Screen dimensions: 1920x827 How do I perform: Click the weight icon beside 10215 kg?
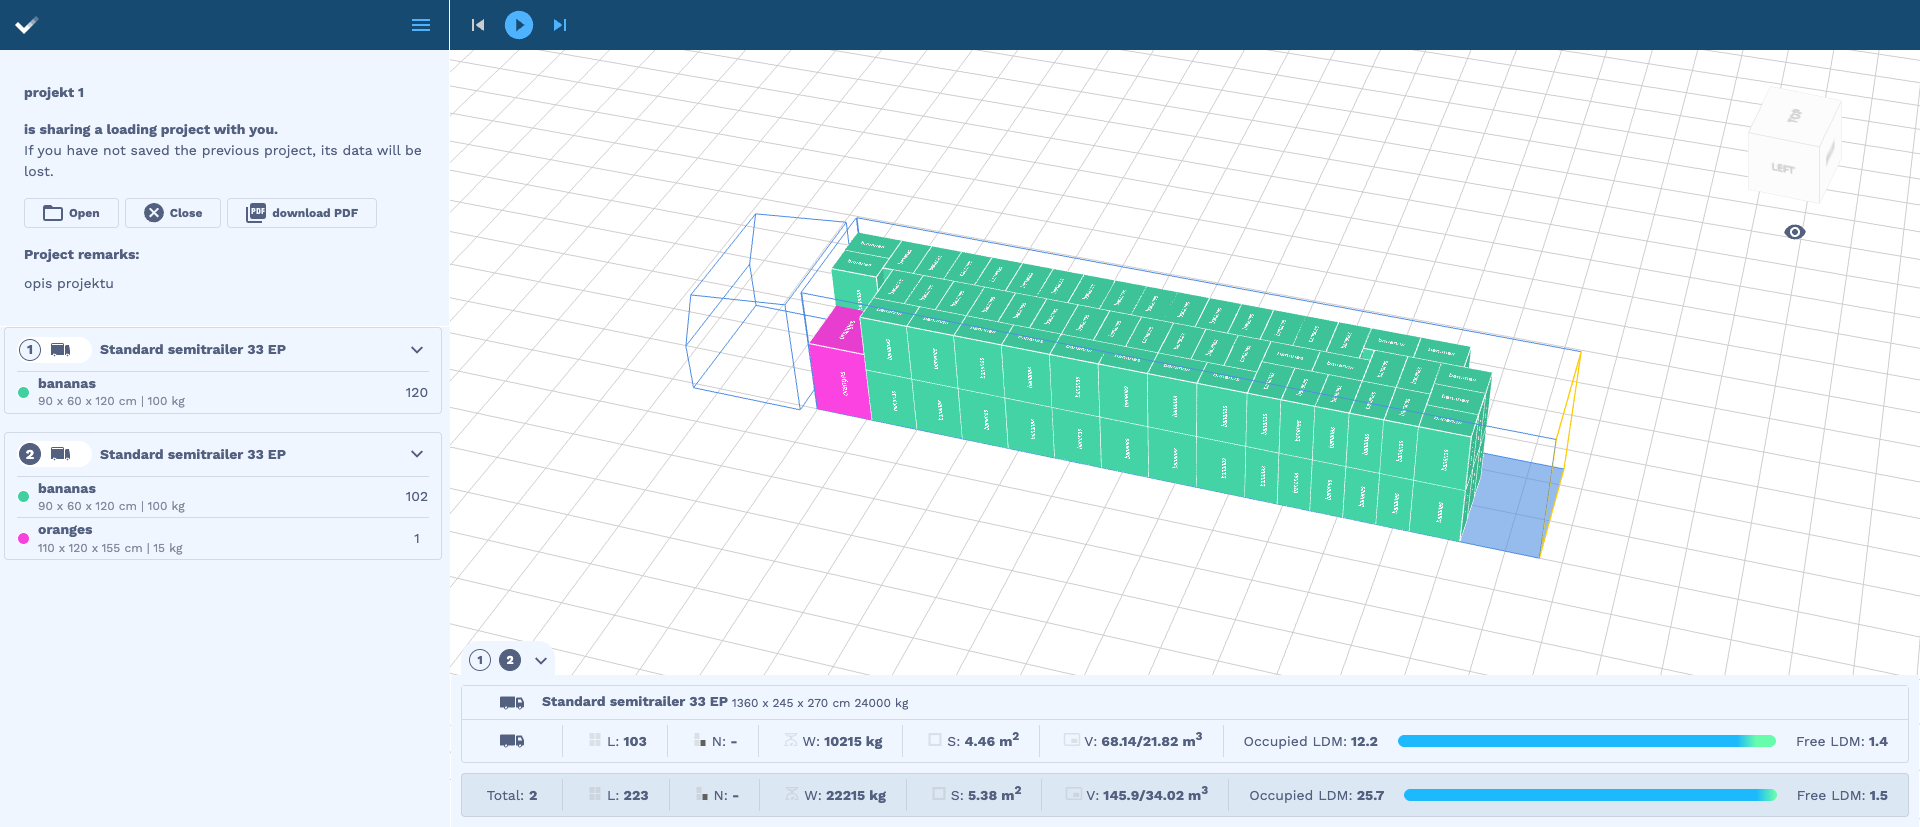pos(791,740)
